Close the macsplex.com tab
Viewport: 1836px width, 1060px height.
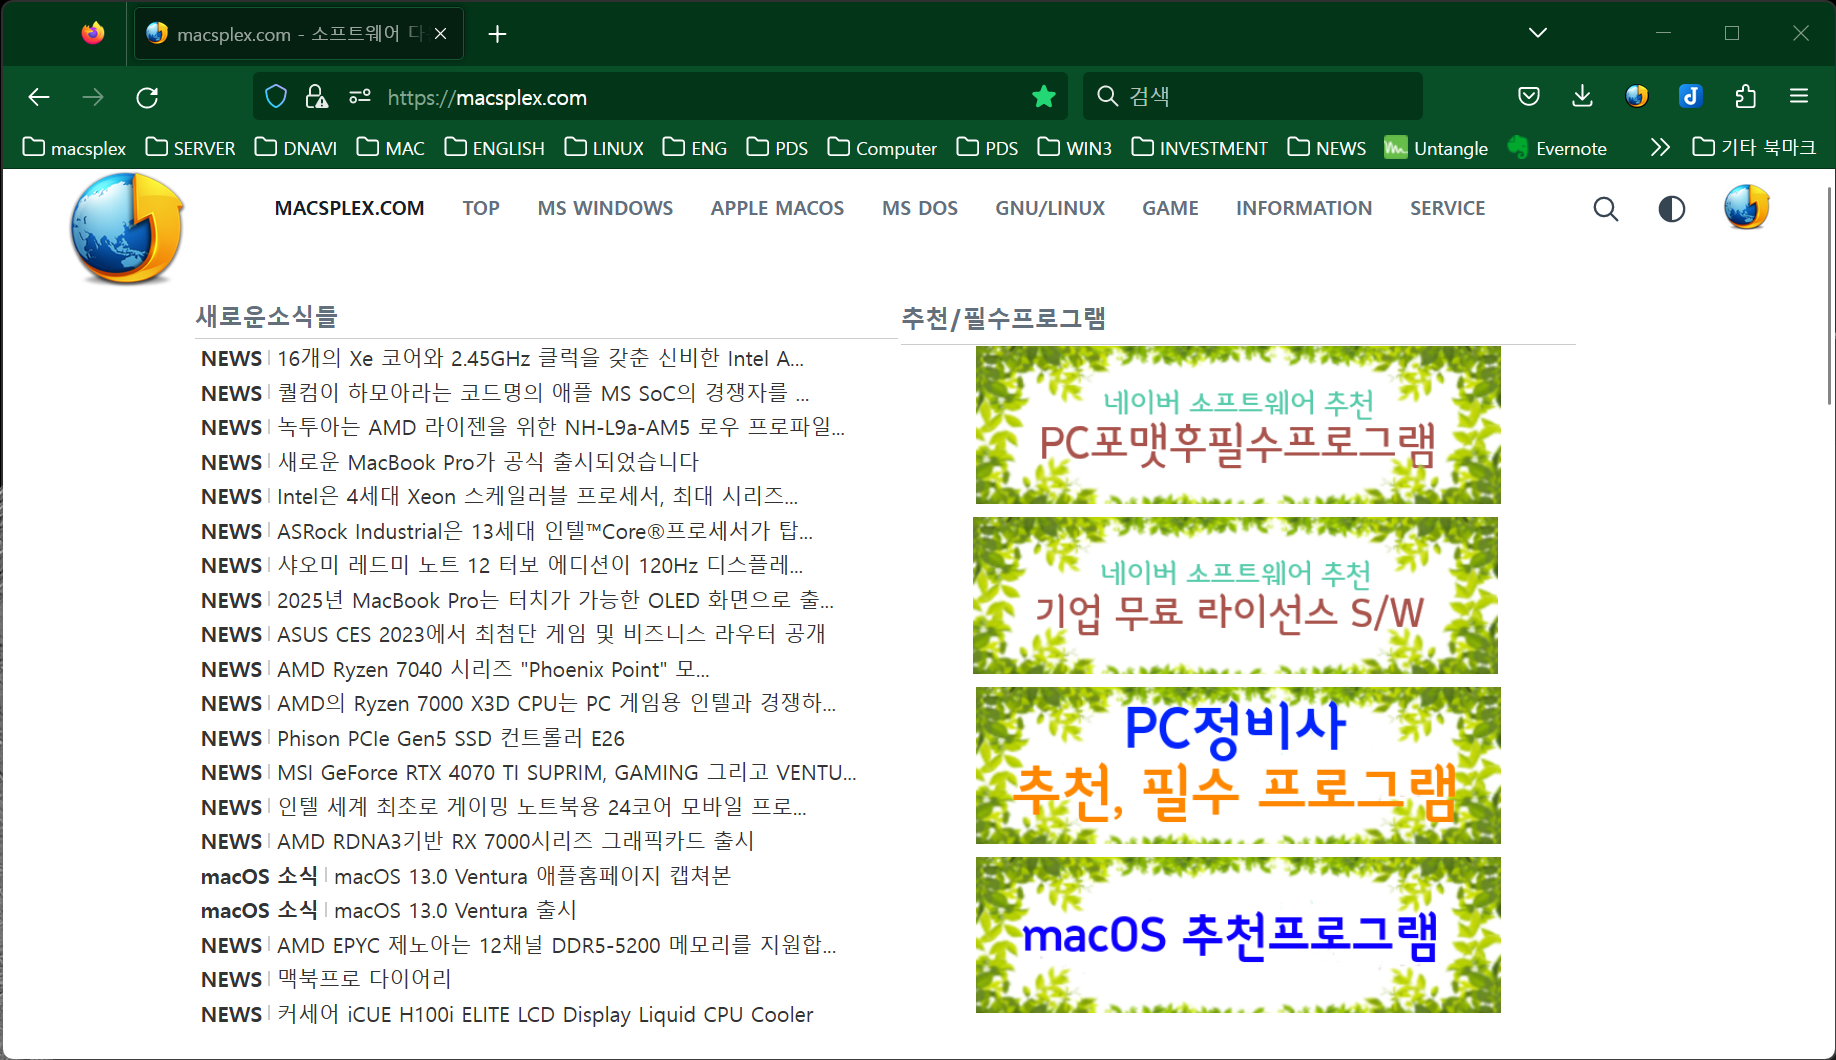[x=440, y=34]
